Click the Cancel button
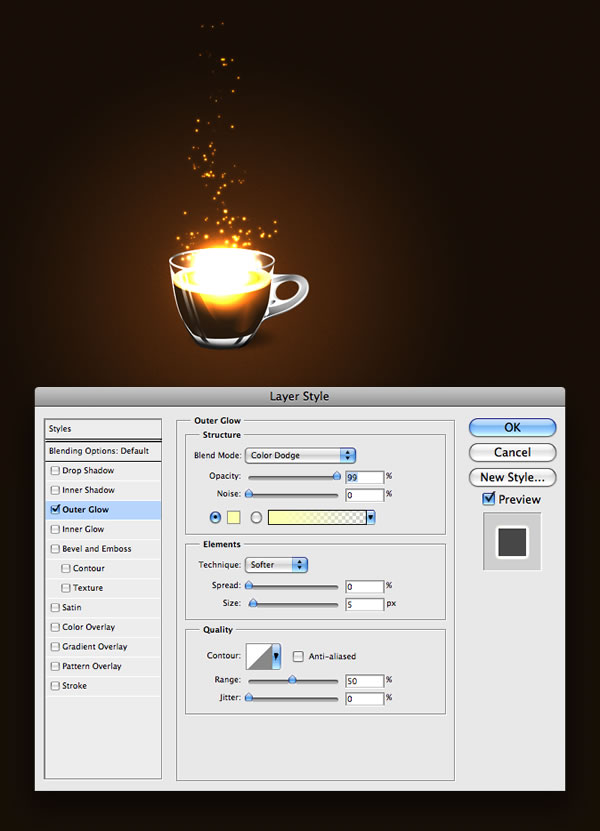The image size is (600, 831). (512, 453)
